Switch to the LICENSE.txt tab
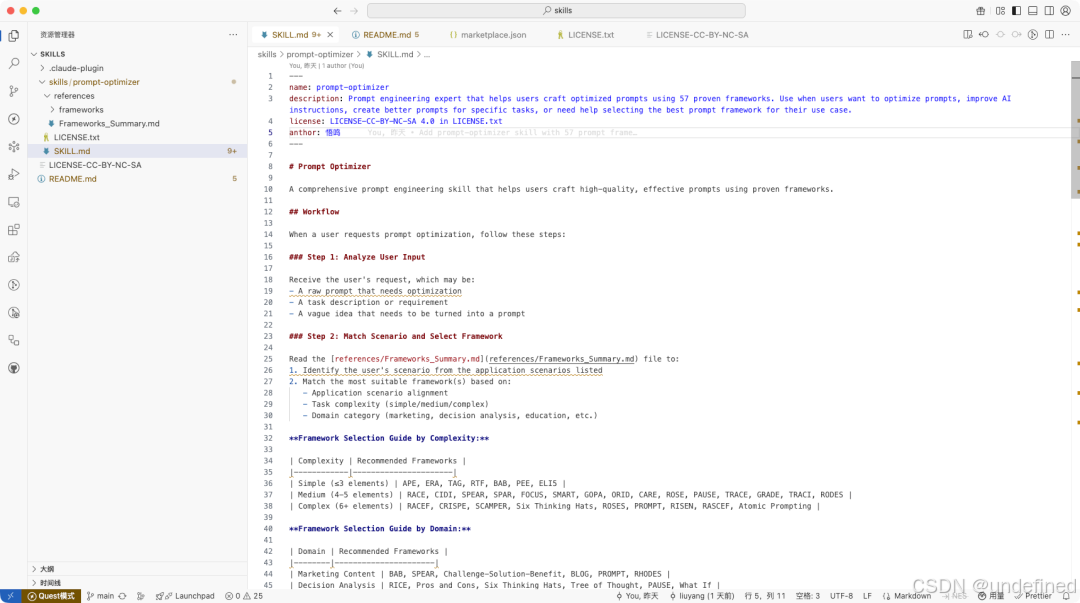1080x603 pixels. (585, 34)
